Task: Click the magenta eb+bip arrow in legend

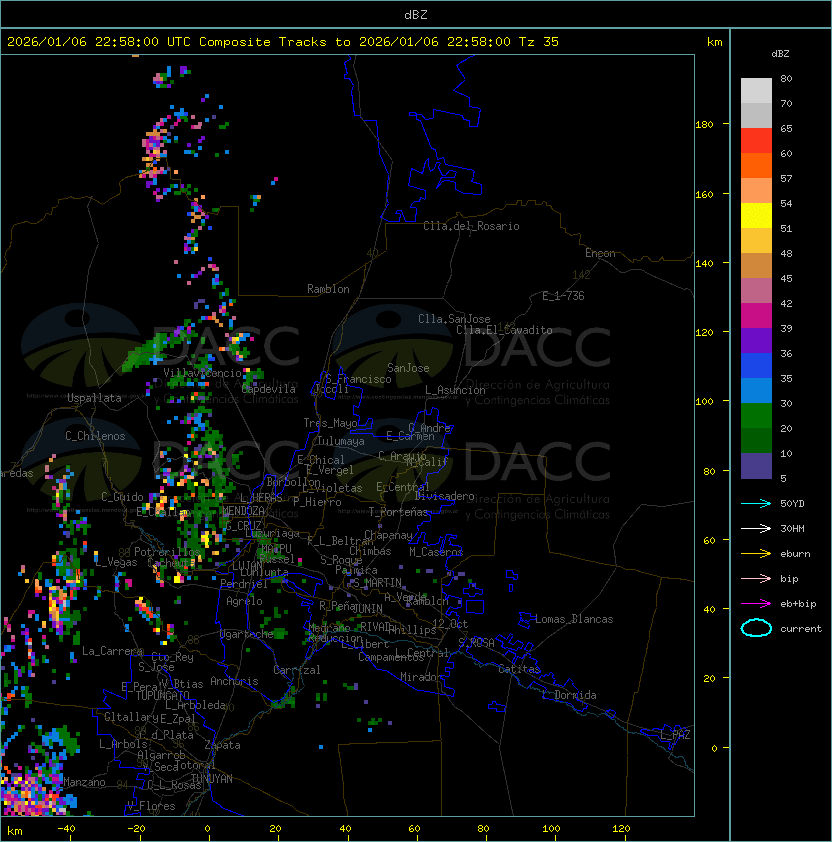Action: point(756,604)
